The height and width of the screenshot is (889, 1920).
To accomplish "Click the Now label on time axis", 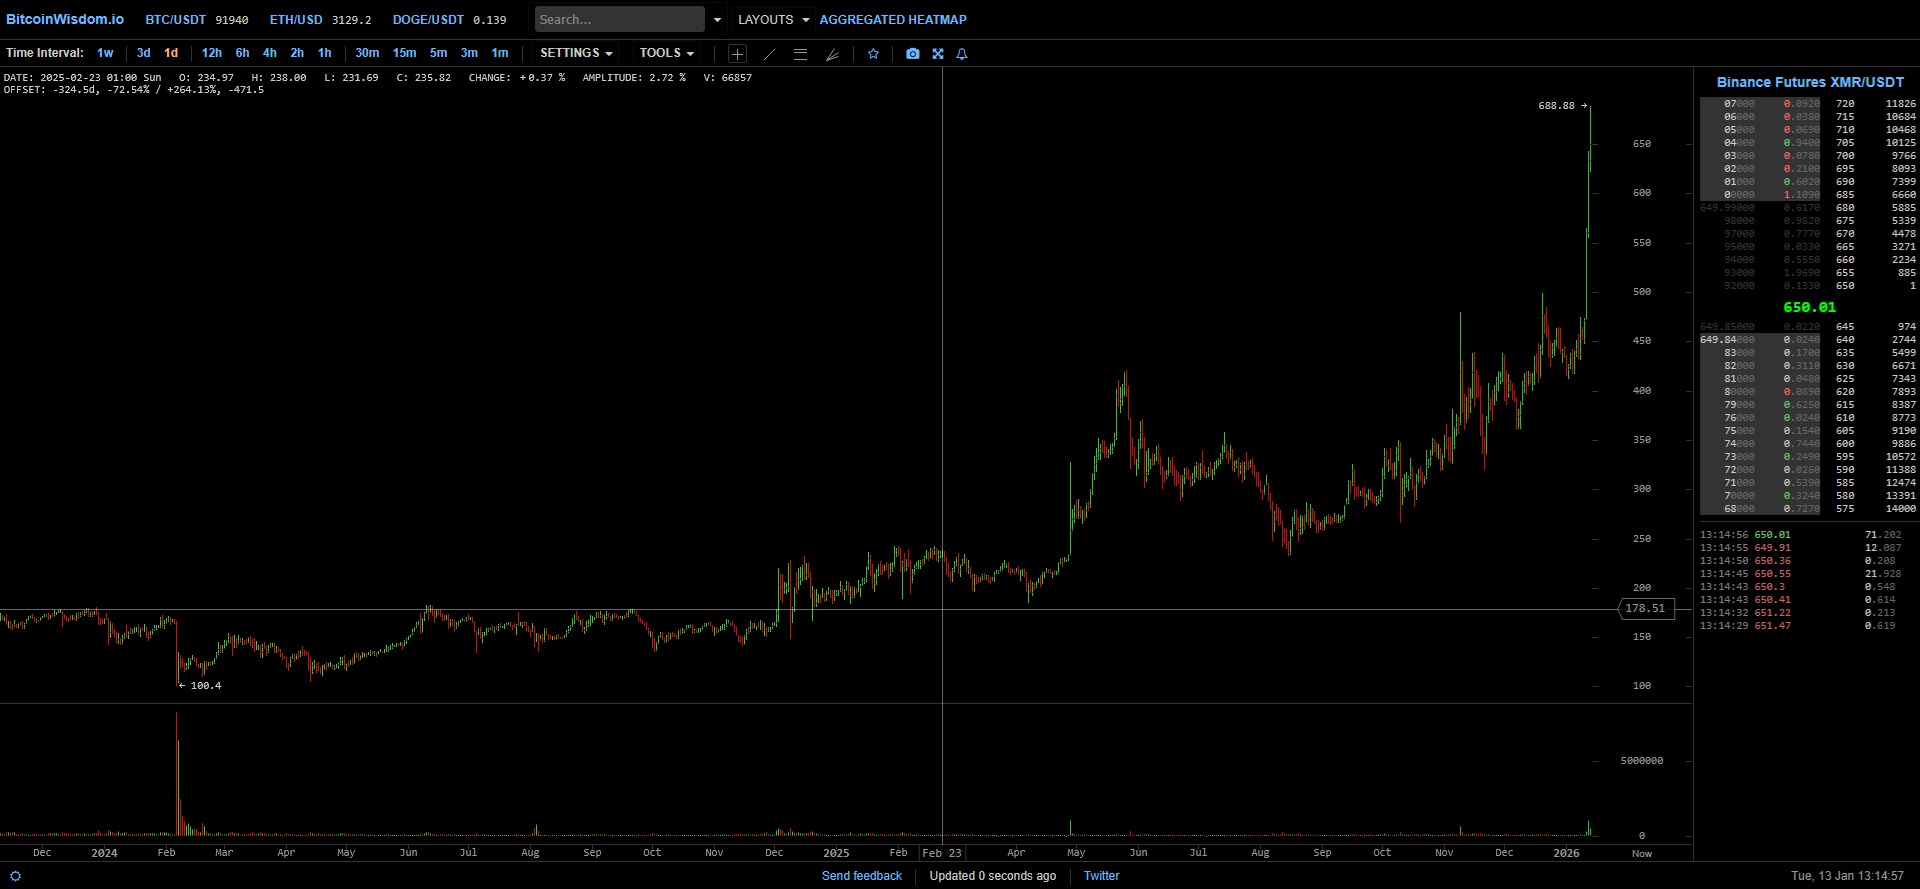I will coord(1642,854).
